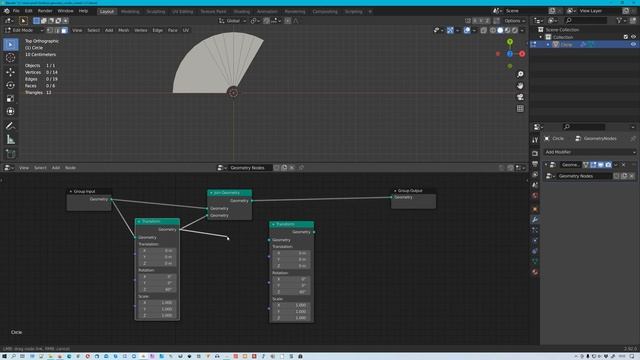Hide the Circle object with its eye icon
The height and width of the screenshot is (360, 640).
pos(633,44)
